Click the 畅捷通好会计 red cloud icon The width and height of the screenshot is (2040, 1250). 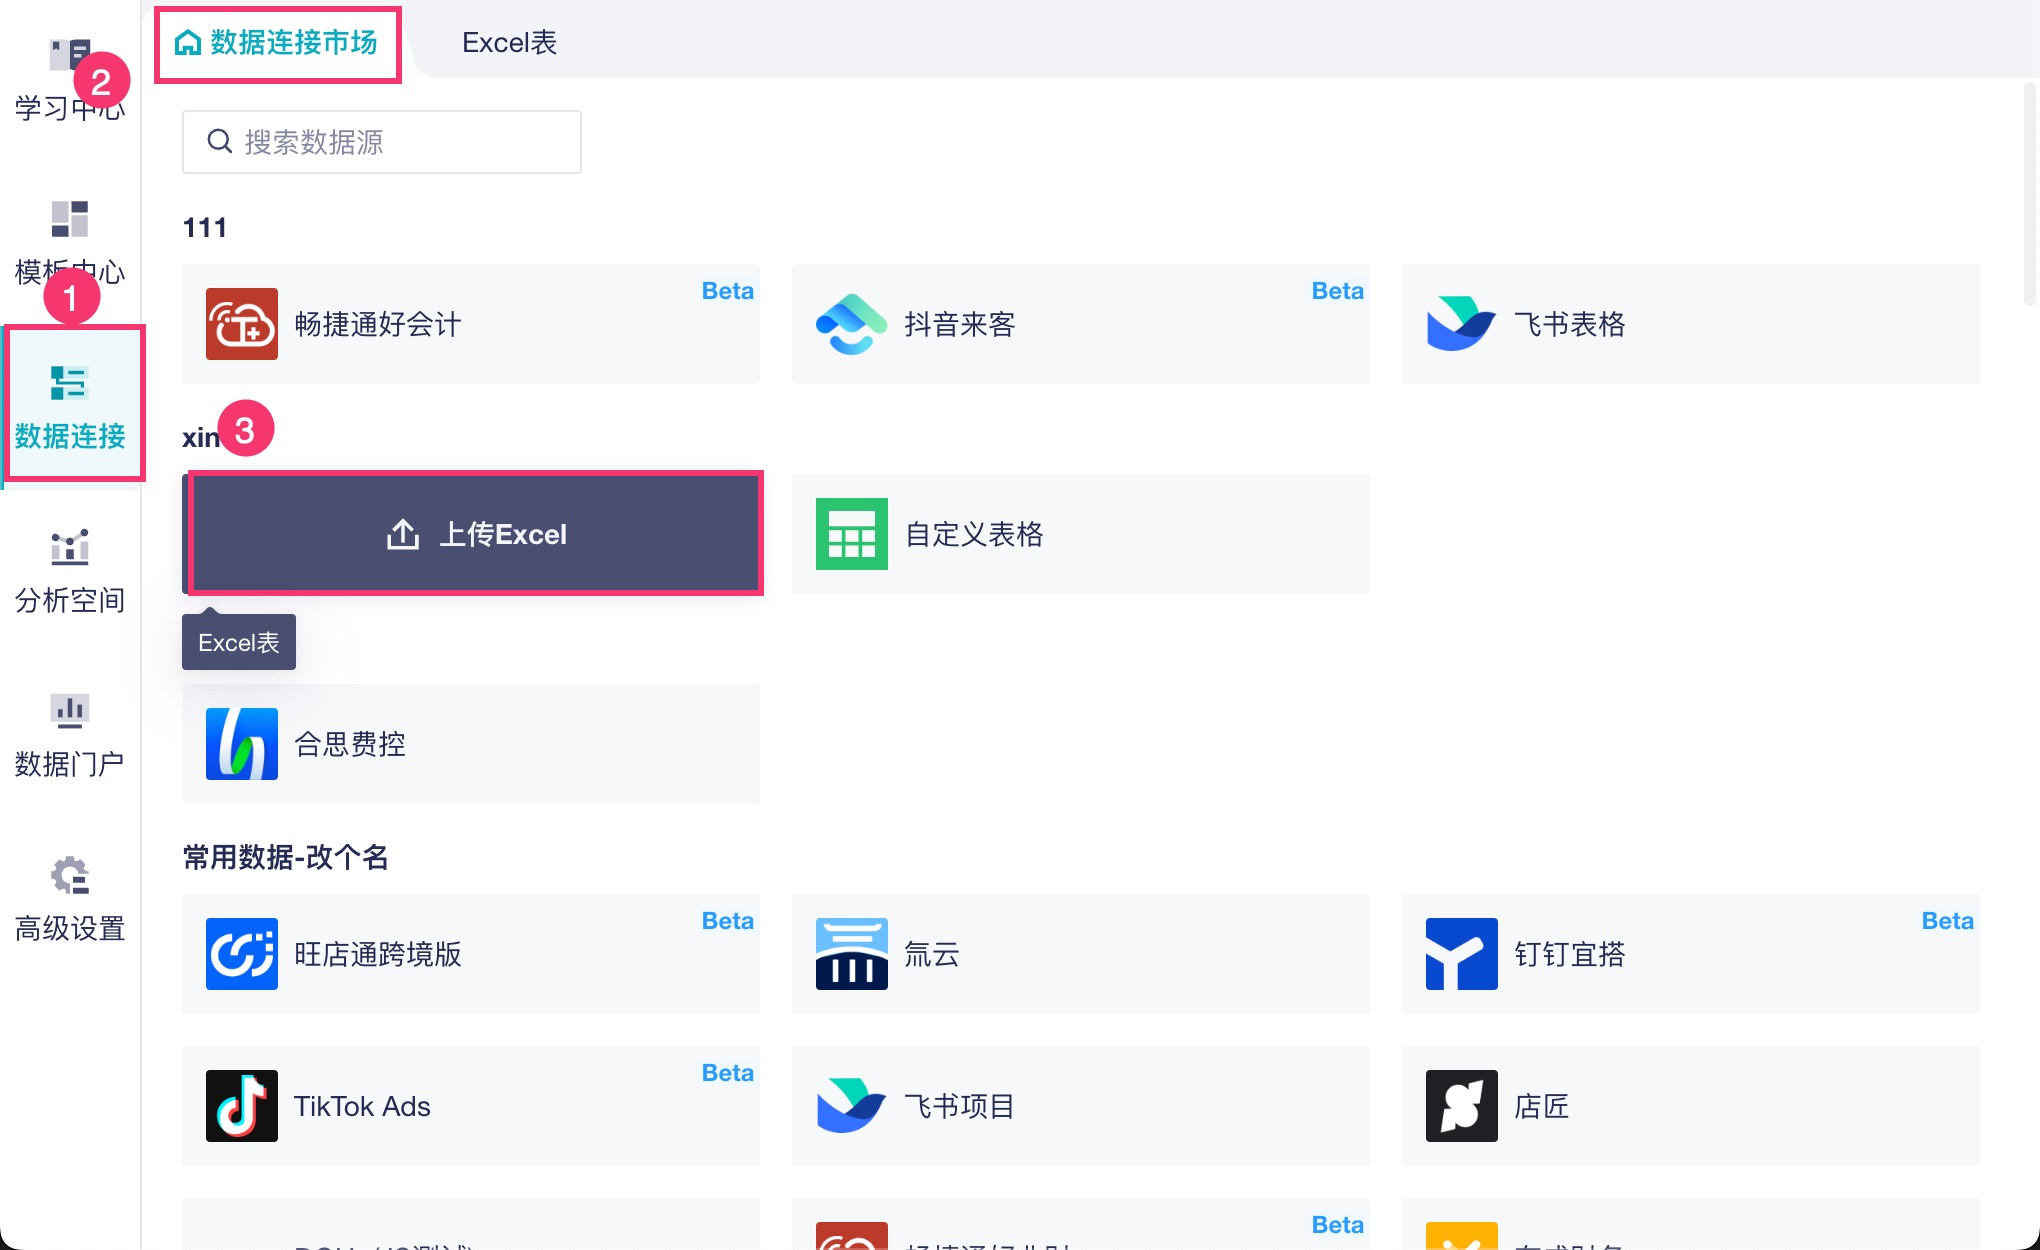pos(242,324)
